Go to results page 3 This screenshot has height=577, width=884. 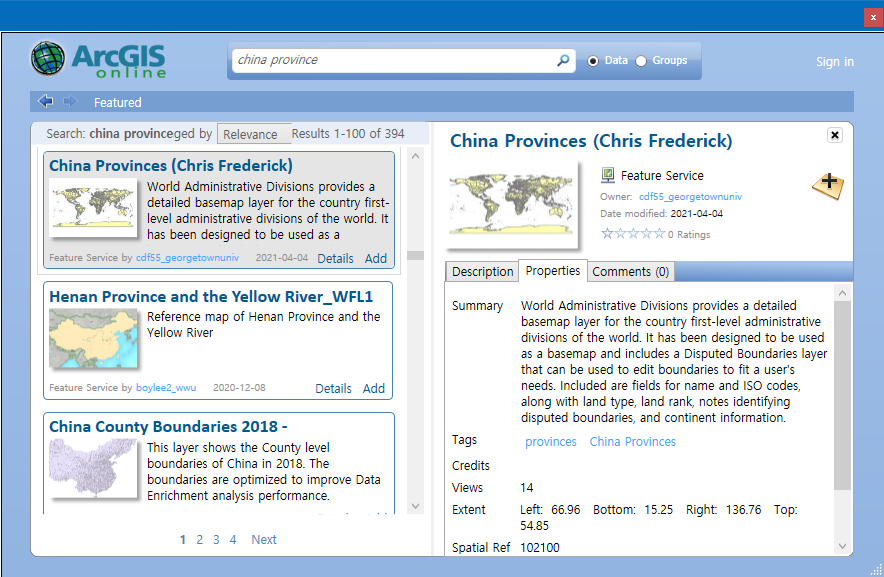coord(216,540)
